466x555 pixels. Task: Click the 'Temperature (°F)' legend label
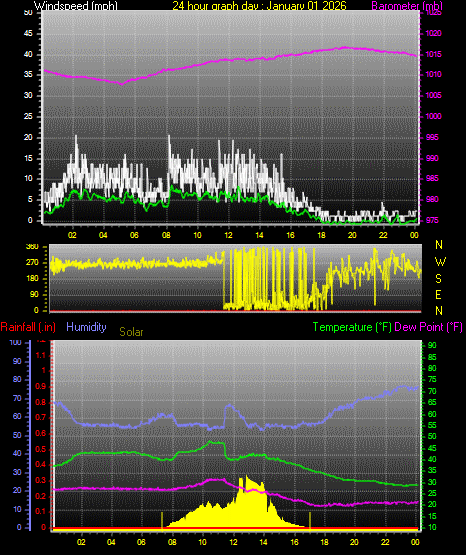[352, 327]
